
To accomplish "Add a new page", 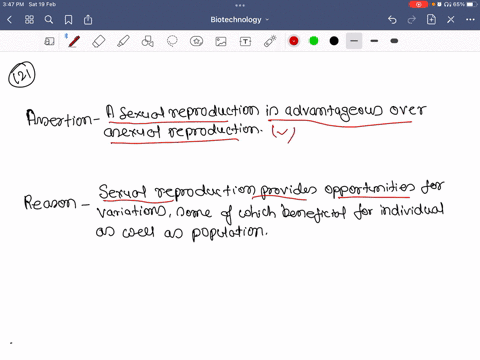I will tap(431, 20).
